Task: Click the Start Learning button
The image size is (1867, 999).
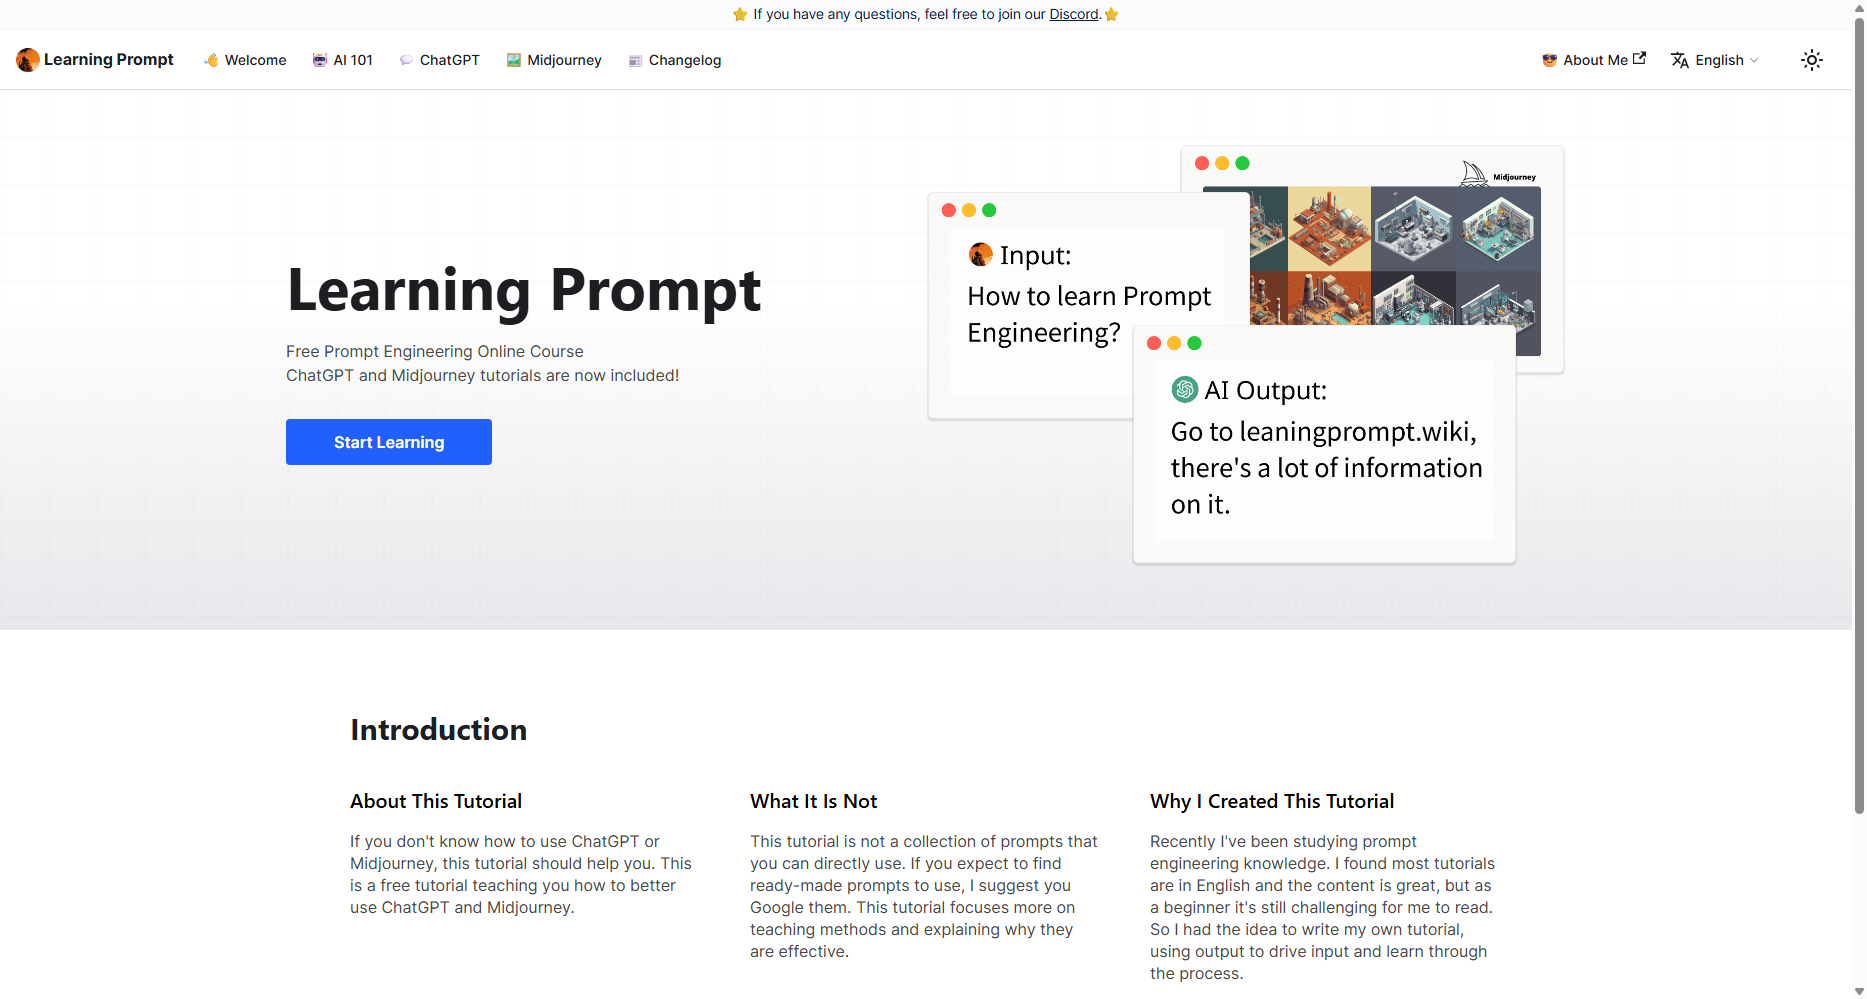Action: click(x=389, y=442)
